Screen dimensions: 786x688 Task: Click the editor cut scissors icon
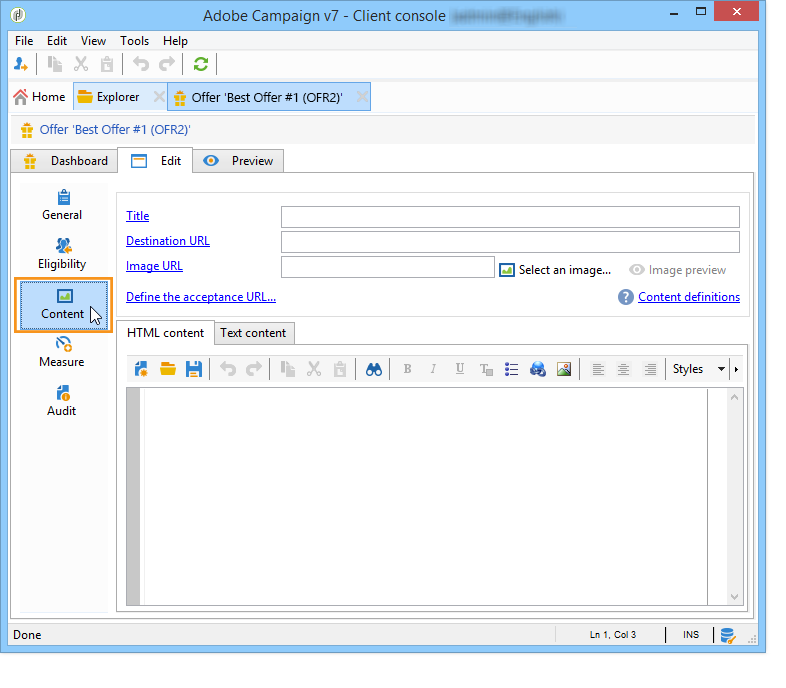point(314,369)
